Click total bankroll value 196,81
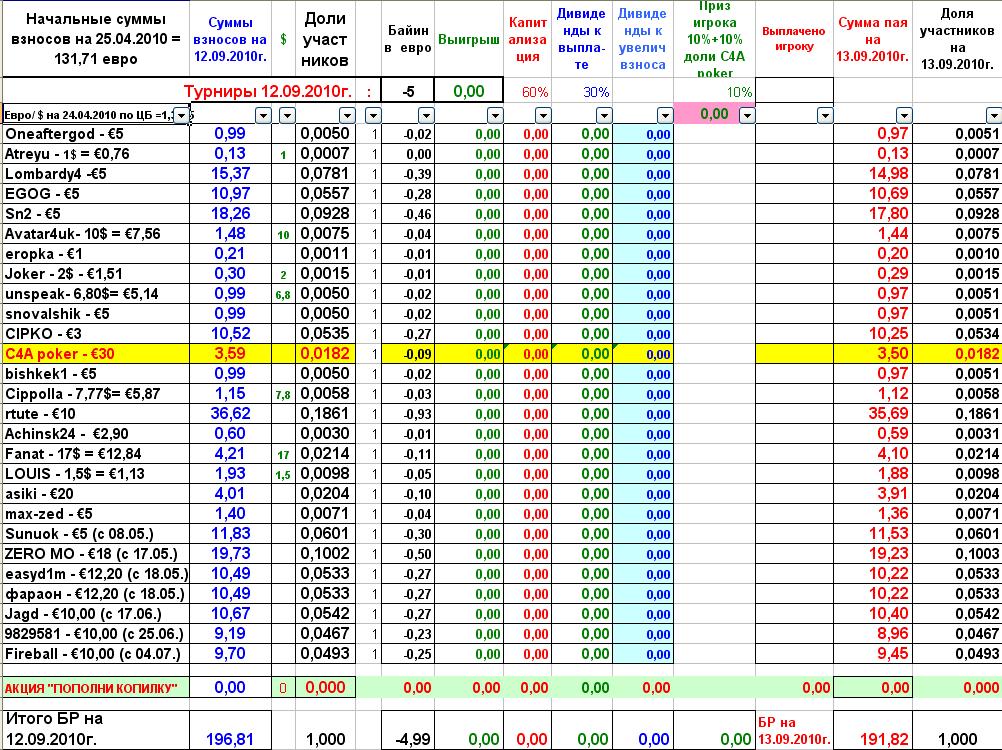This screenshot has width=1002, height=750. coord(230,739)
